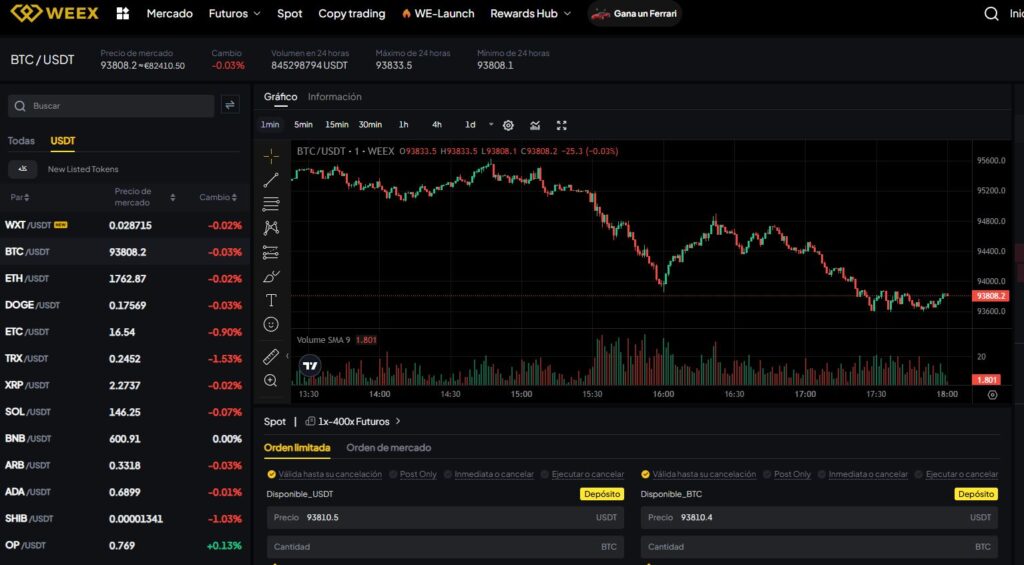The image size is (1024, 565).
Task: Click the chart zoom-in magnifier tool
Action: [x=271, y=381]
